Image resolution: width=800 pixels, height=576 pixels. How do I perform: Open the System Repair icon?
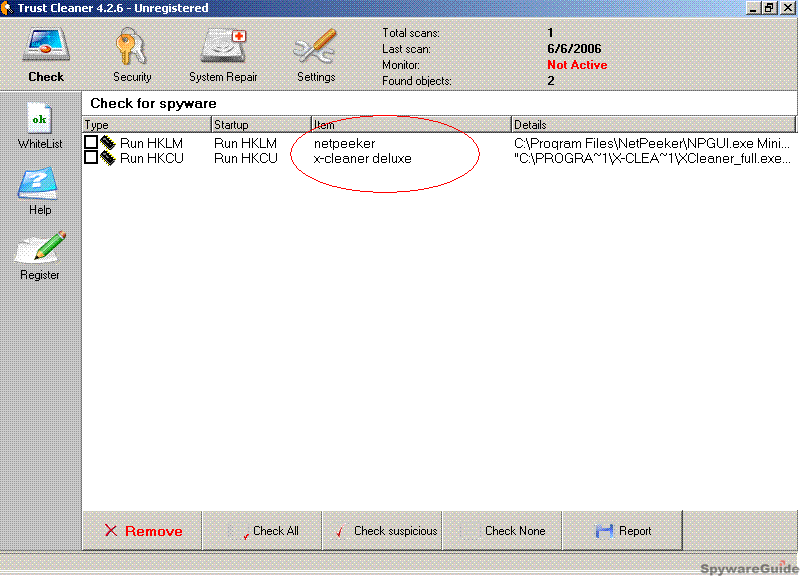click(223, 47)
